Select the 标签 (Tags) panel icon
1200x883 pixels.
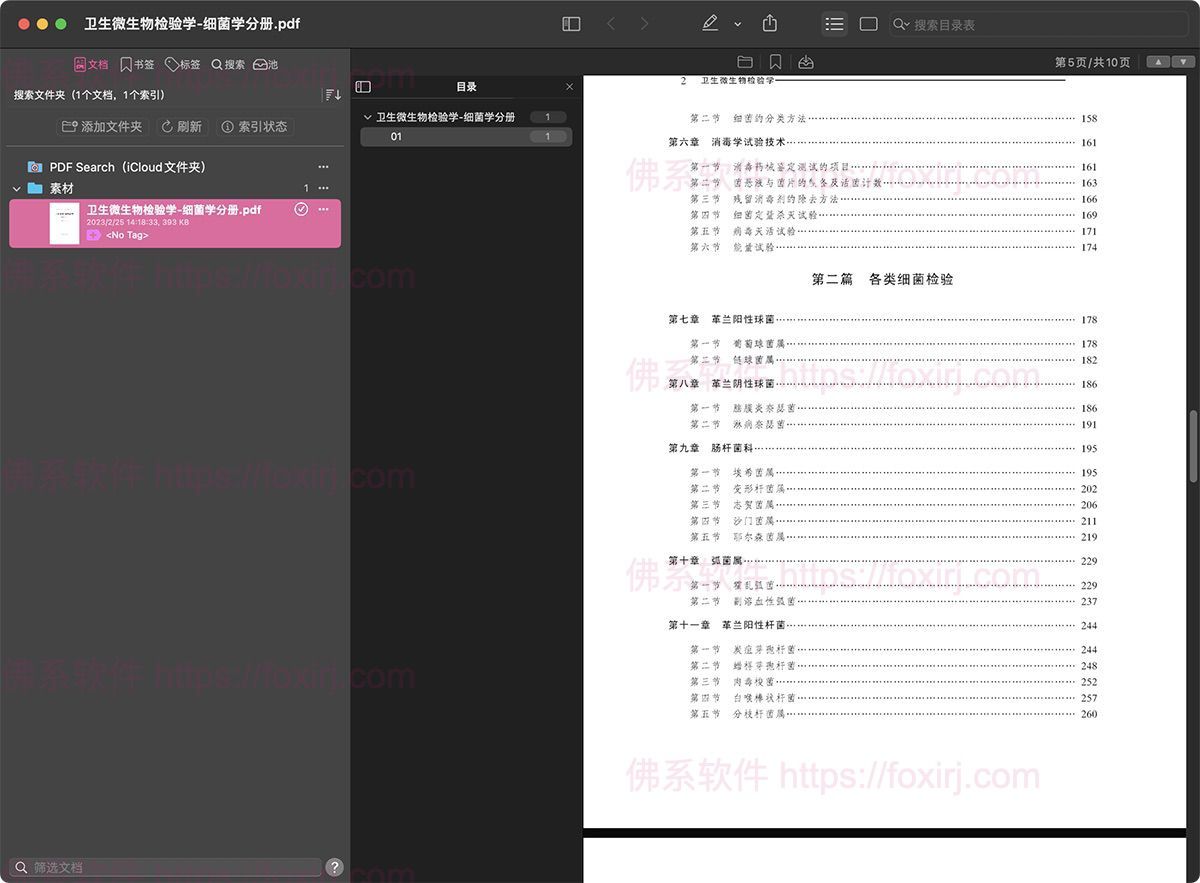click(182, 64)
